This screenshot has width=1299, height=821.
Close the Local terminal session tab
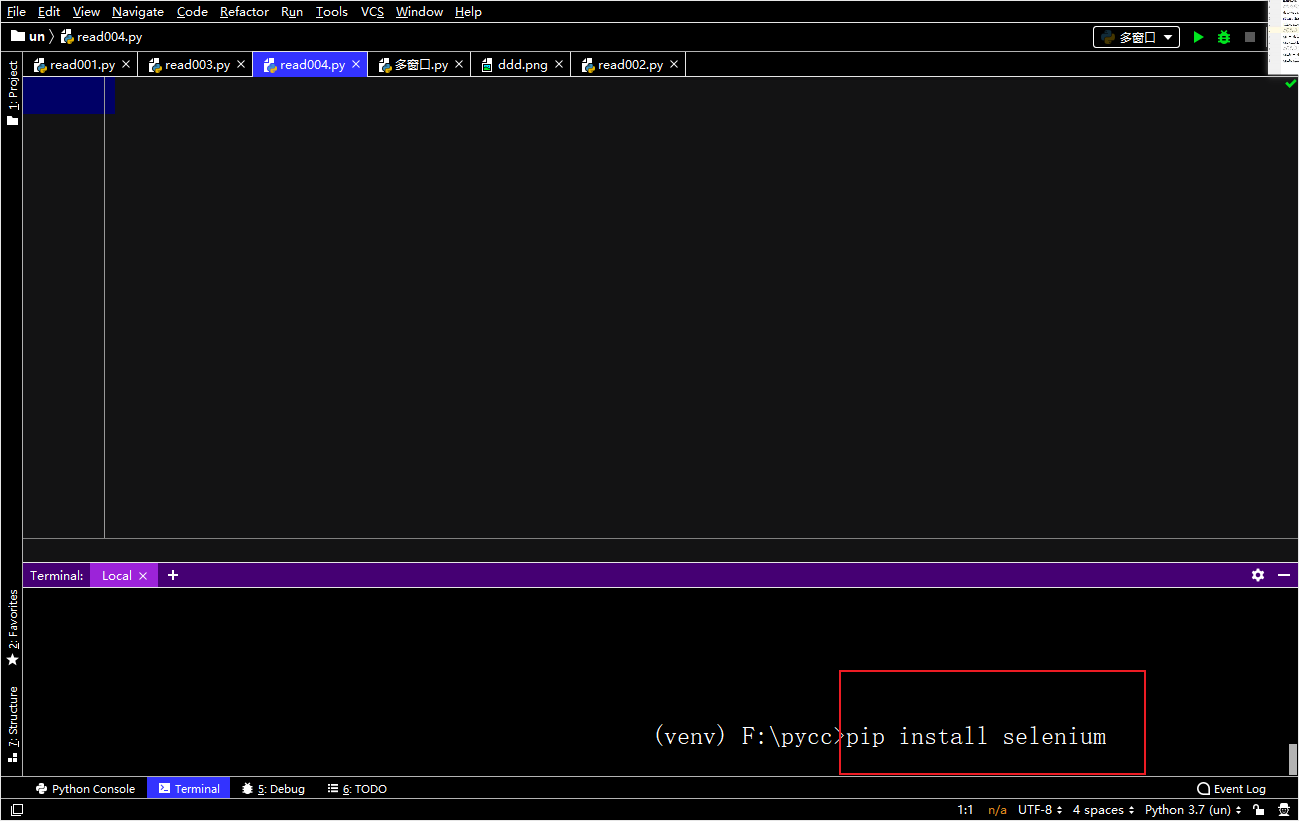[x=143, y=576]
